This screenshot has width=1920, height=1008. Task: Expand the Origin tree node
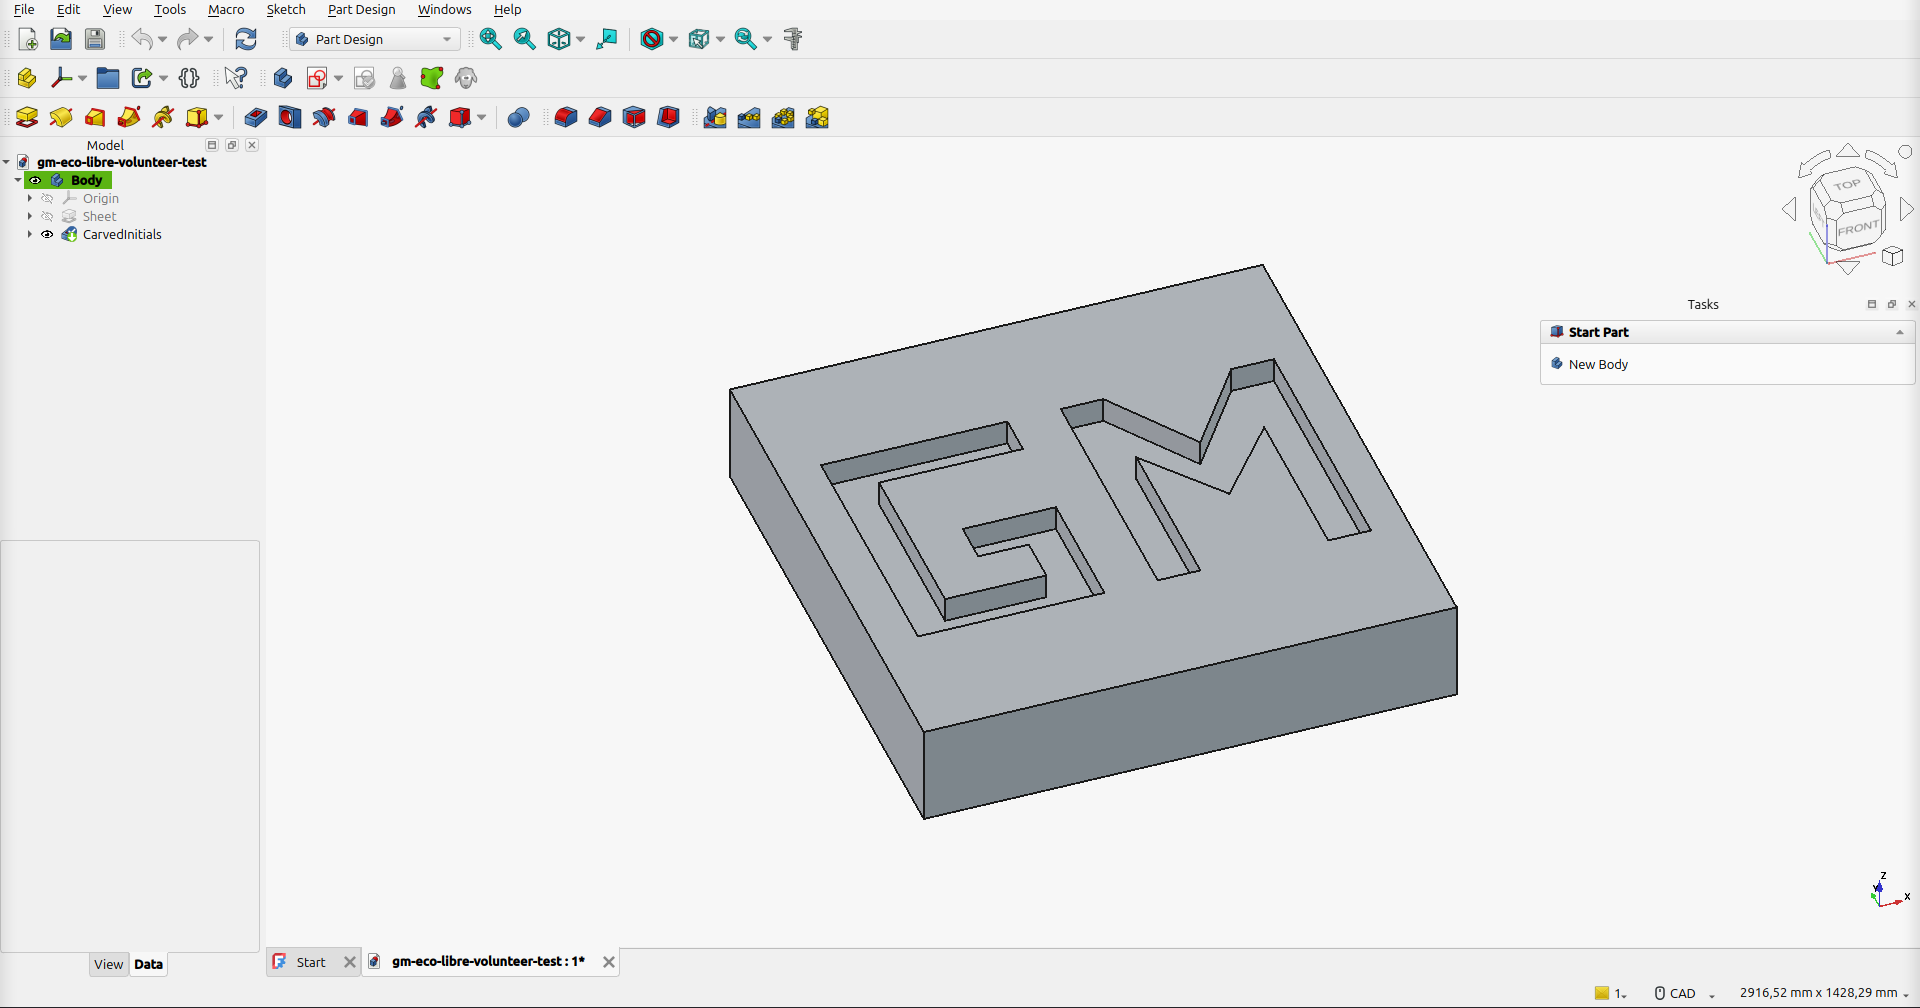coord(30,198)
